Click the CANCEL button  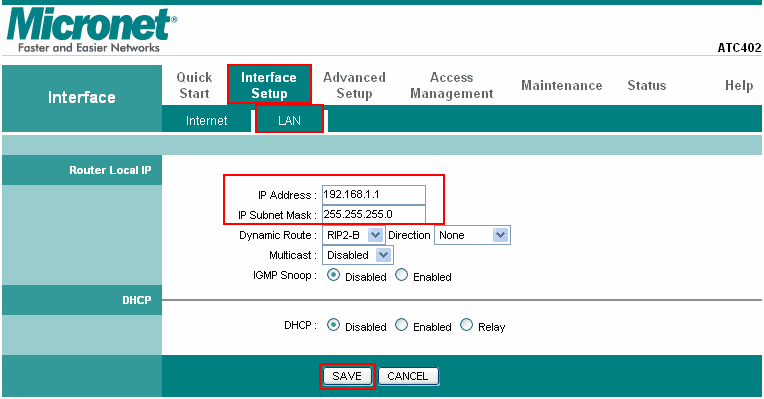[408, 376]
